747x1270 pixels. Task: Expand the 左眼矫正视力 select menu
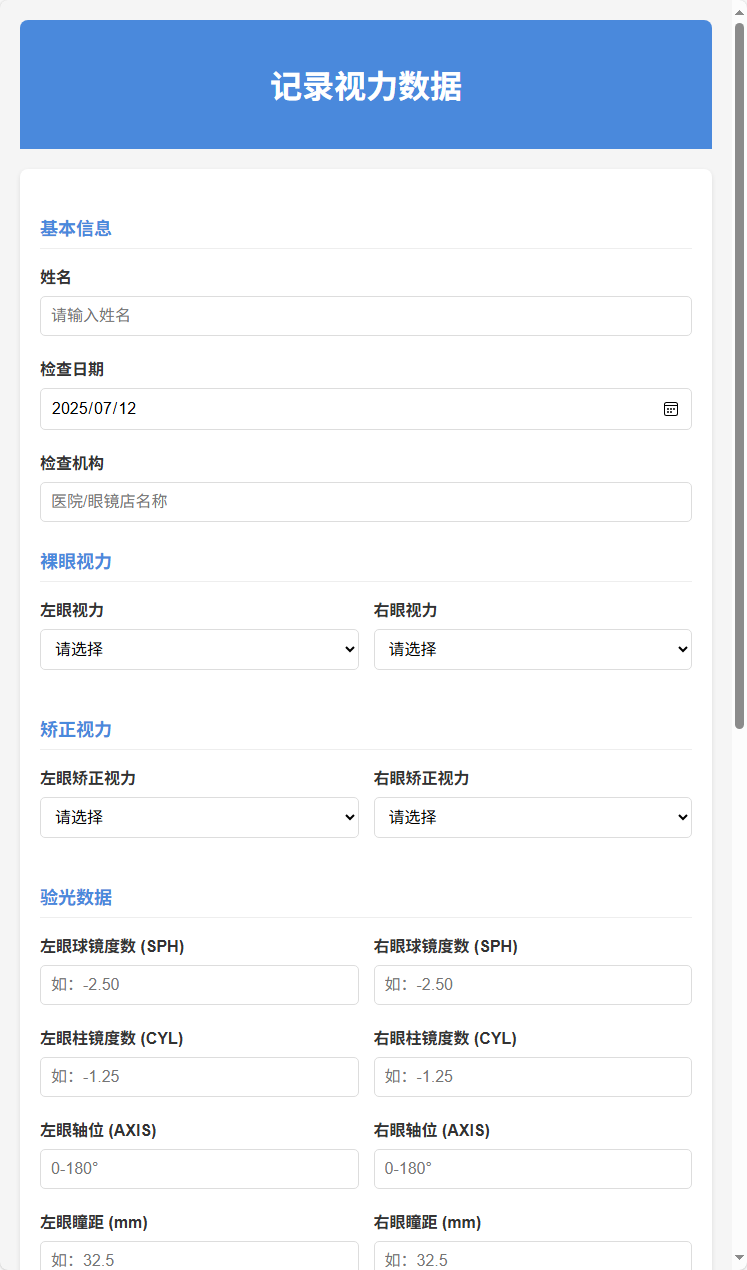click(x=198, y=817)
